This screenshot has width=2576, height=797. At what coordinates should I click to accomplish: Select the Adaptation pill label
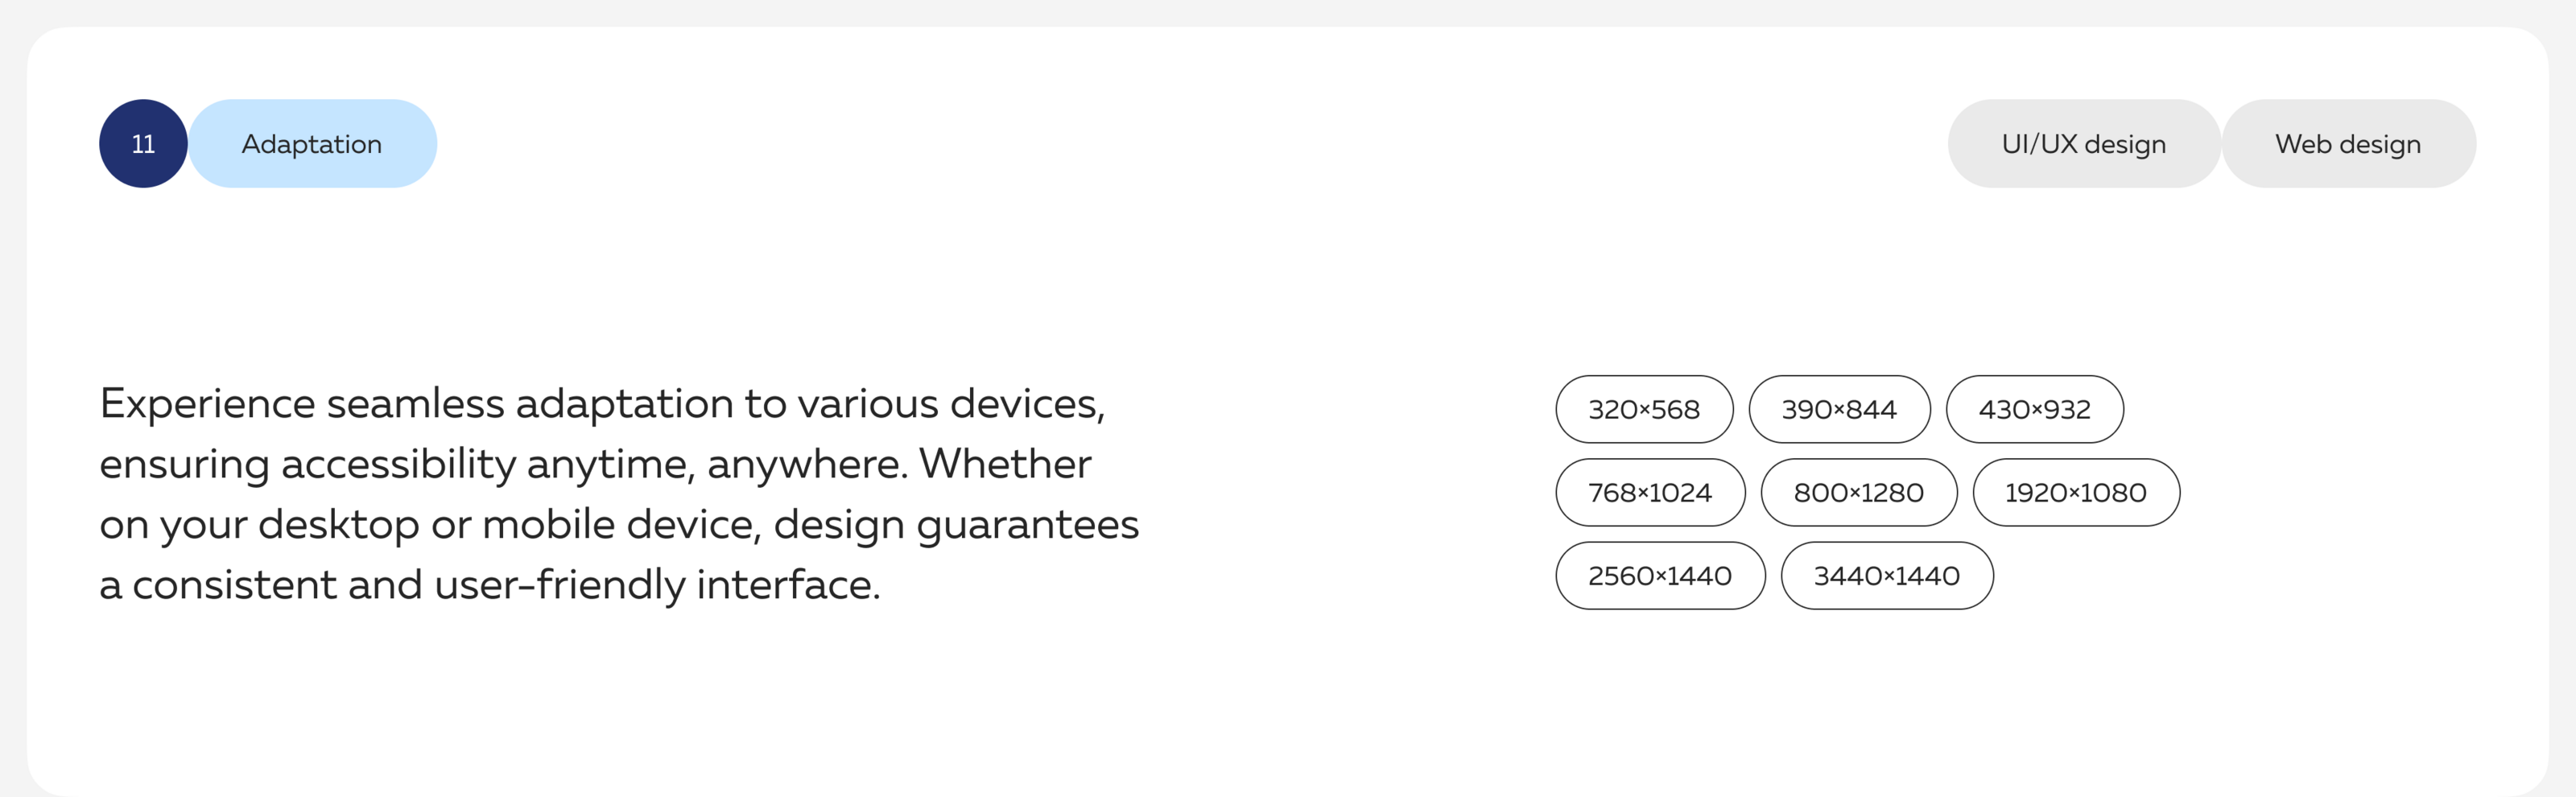coord(312,144)
